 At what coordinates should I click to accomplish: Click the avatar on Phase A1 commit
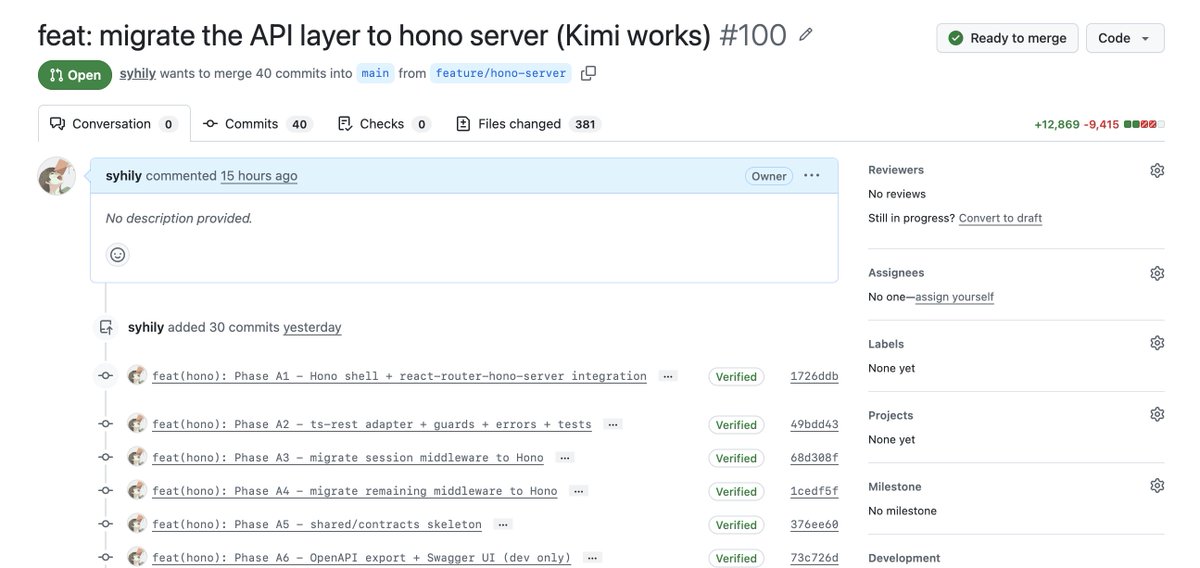point(137,376)
